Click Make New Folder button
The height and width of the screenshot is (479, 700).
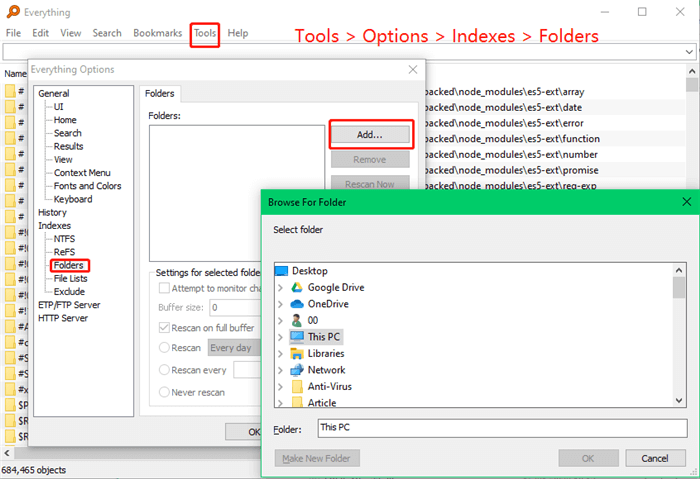(317, 458)
